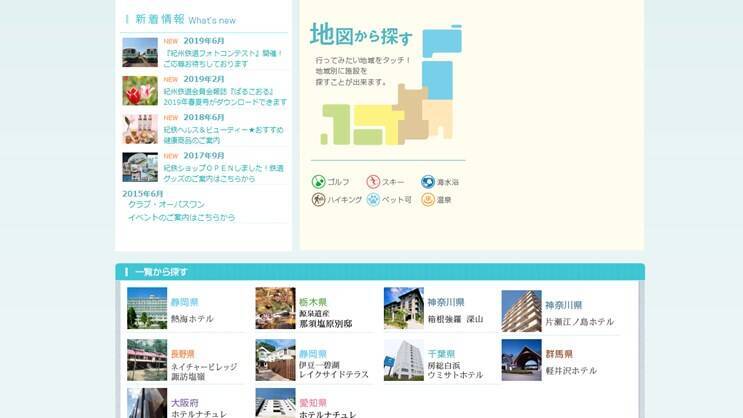Image resolution: width=743 pixels, height=418 pixels.
Task: Click the 熱海ホテル name link
Action: pyautogui.click(x=192, y=318)
